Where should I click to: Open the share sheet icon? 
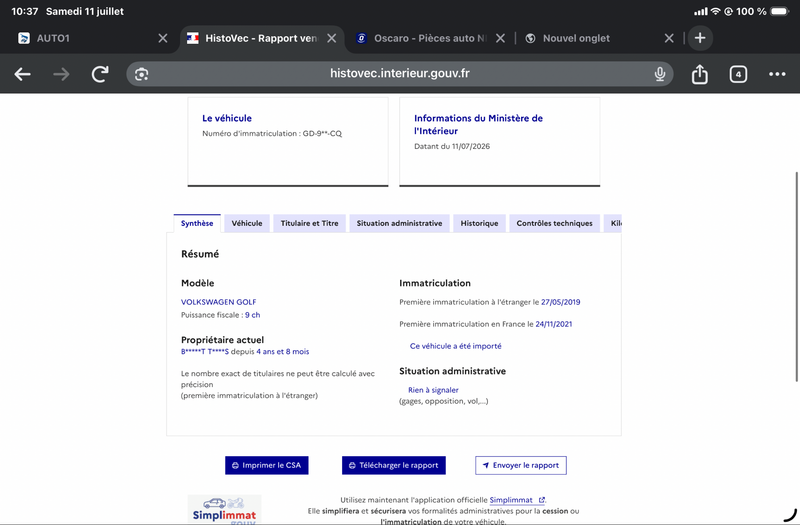(699, 74)
